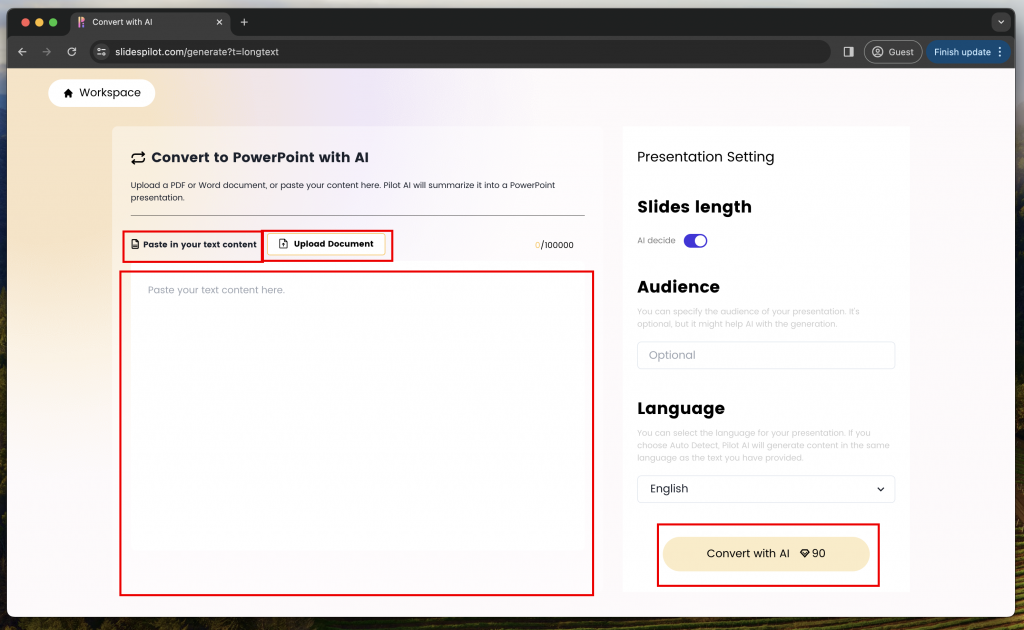Open a new tab with plus icon

tap(244, 22)
